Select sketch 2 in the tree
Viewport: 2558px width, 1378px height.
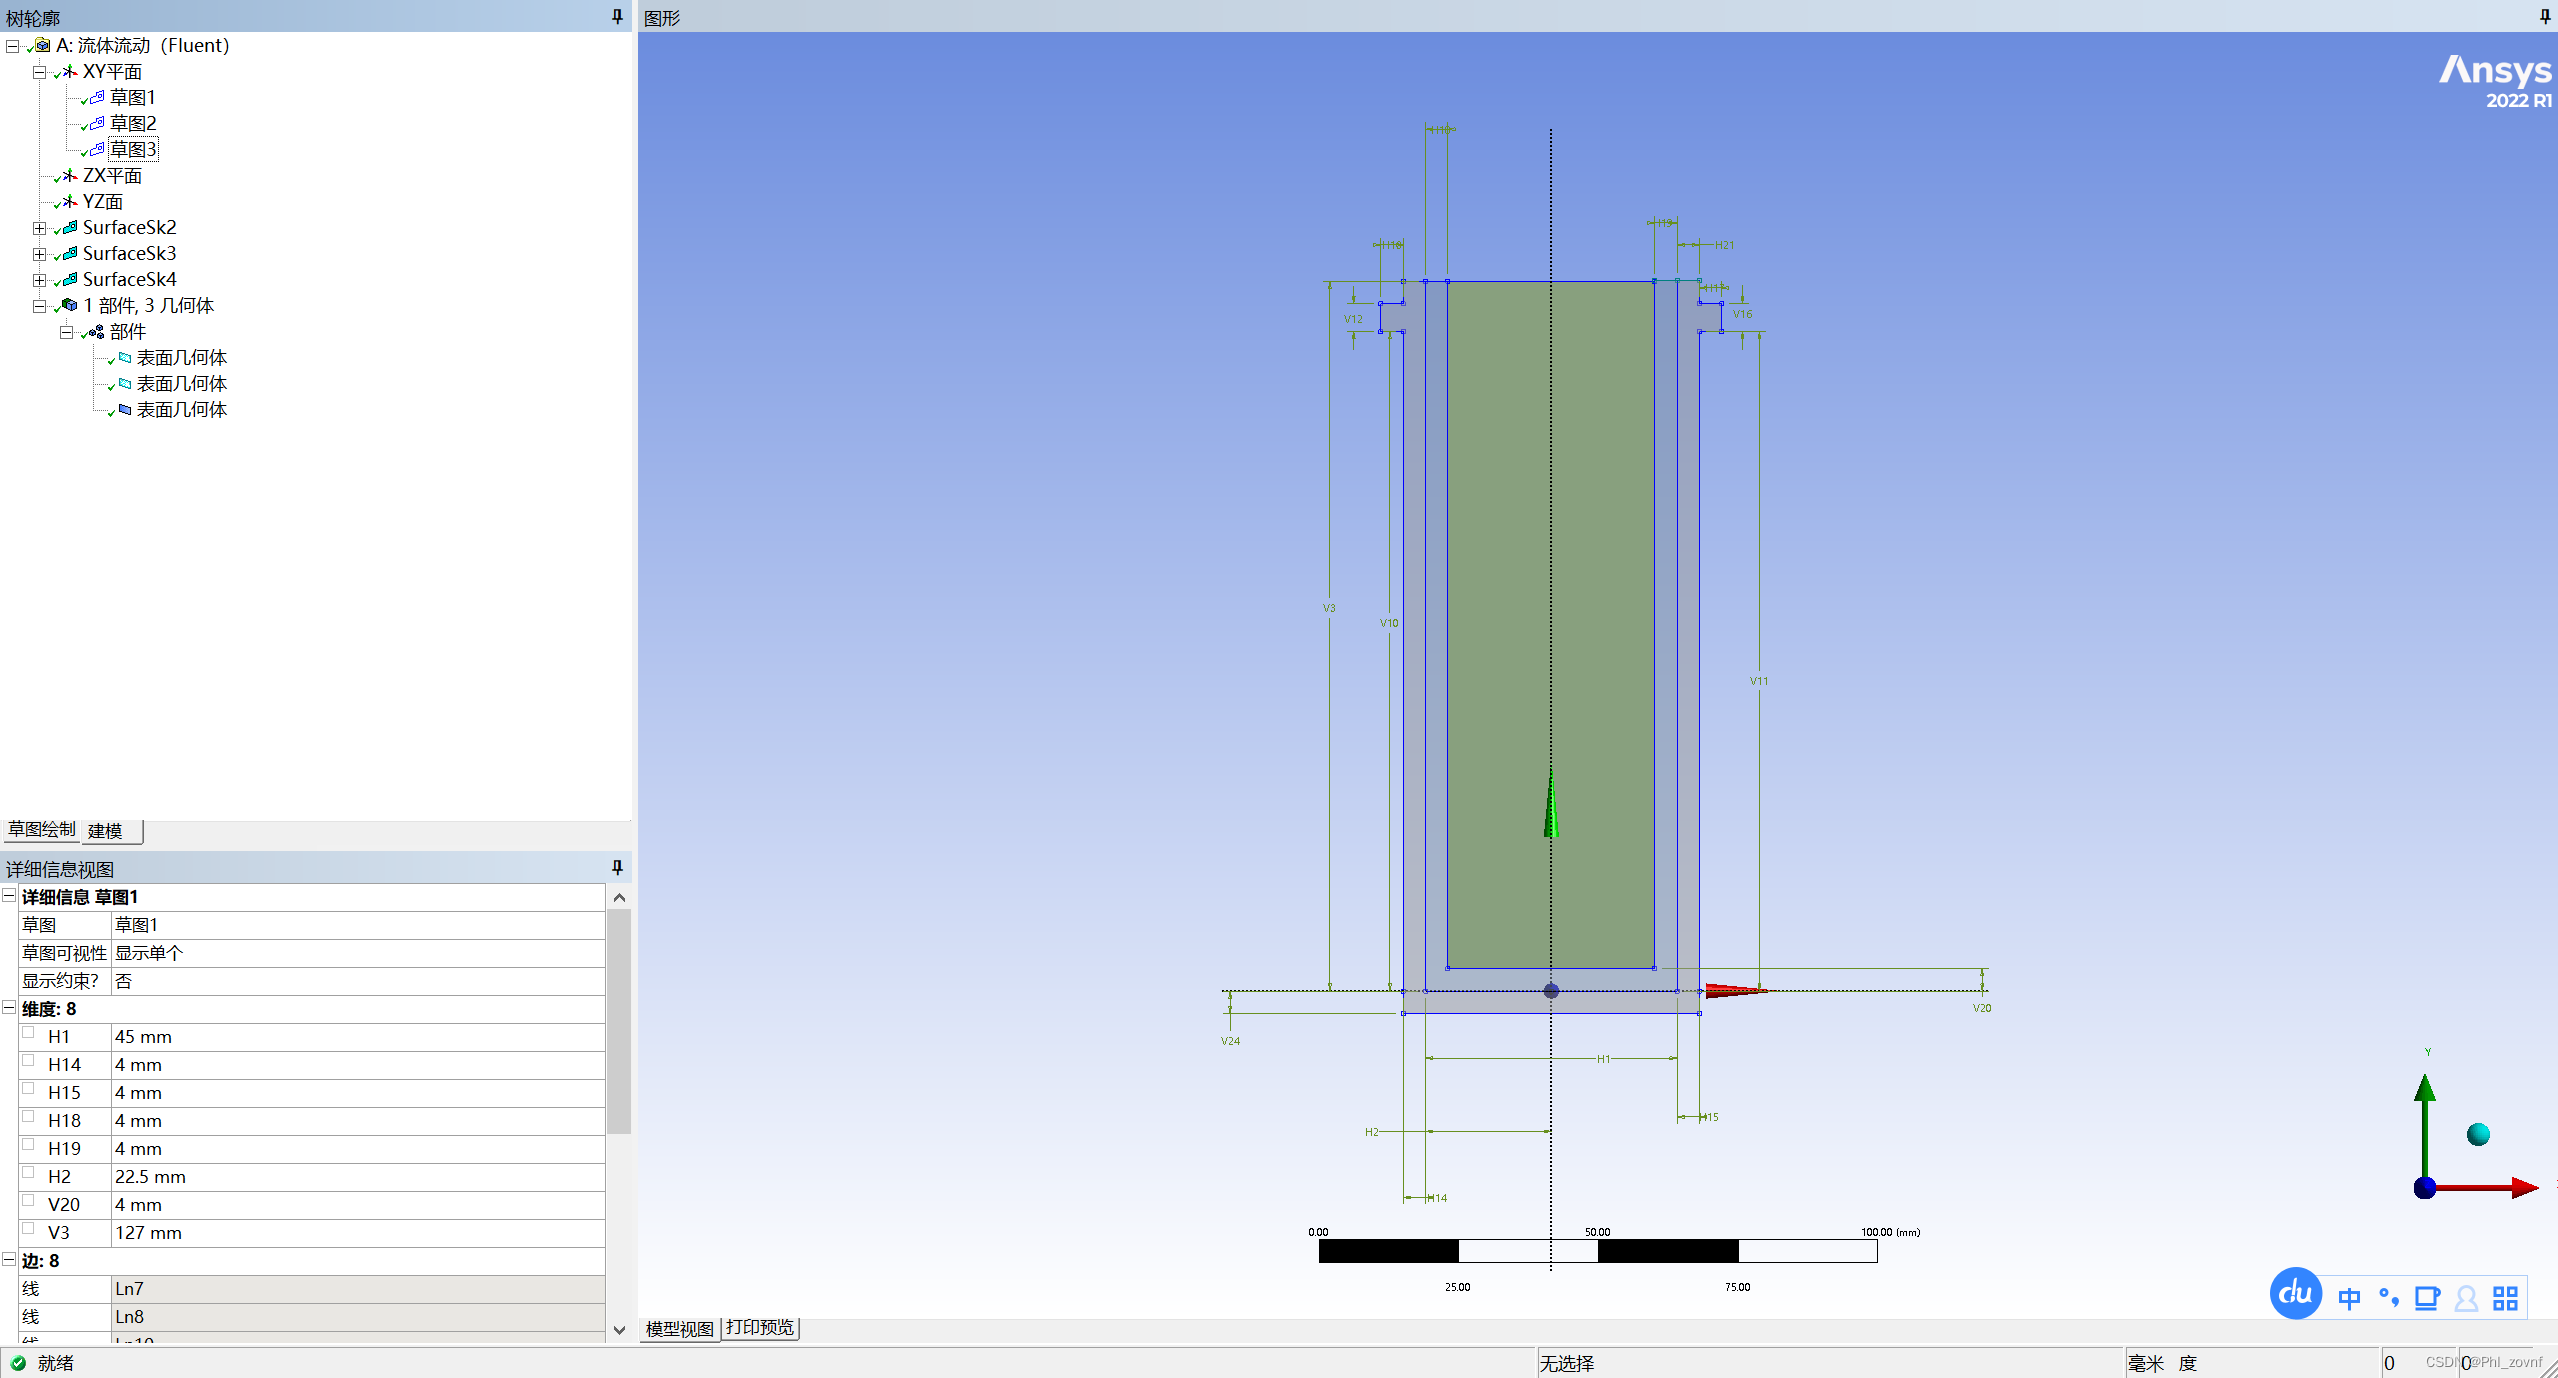pyautogui.click(x=132, y=124)
